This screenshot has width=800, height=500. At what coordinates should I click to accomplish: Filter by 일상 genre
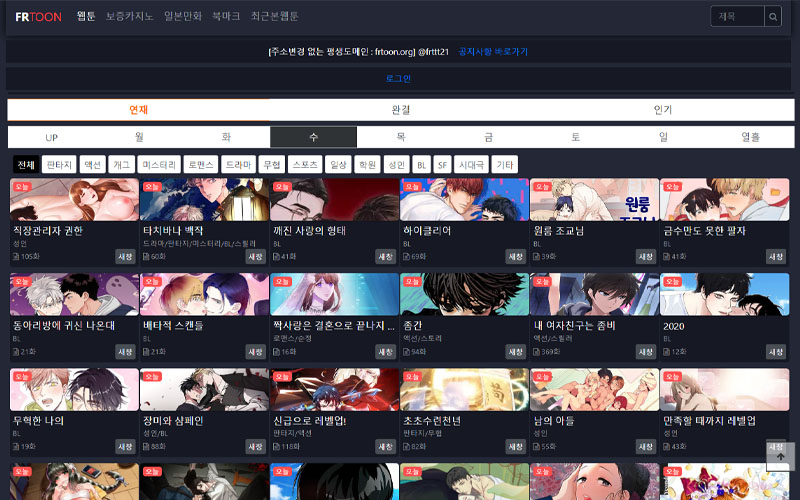[x=338, y=165]
